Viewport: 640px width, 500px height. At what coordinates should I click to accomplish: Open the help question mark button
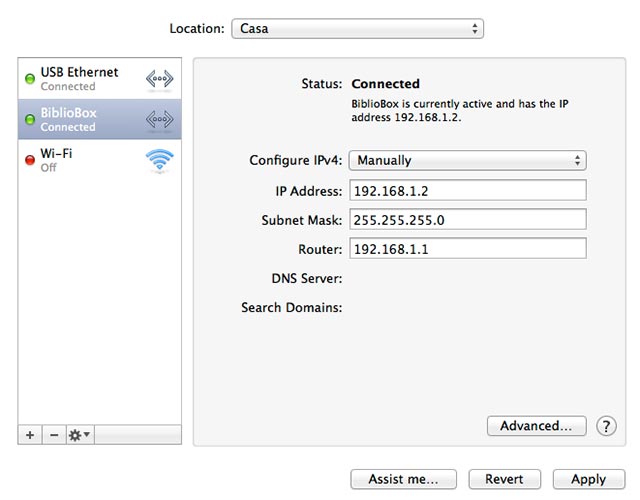tap(606, 426)
